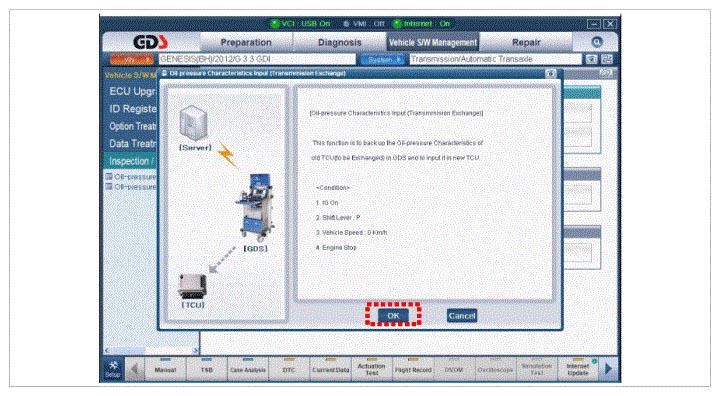Click the window layout icon right of camera

point(607,59)
